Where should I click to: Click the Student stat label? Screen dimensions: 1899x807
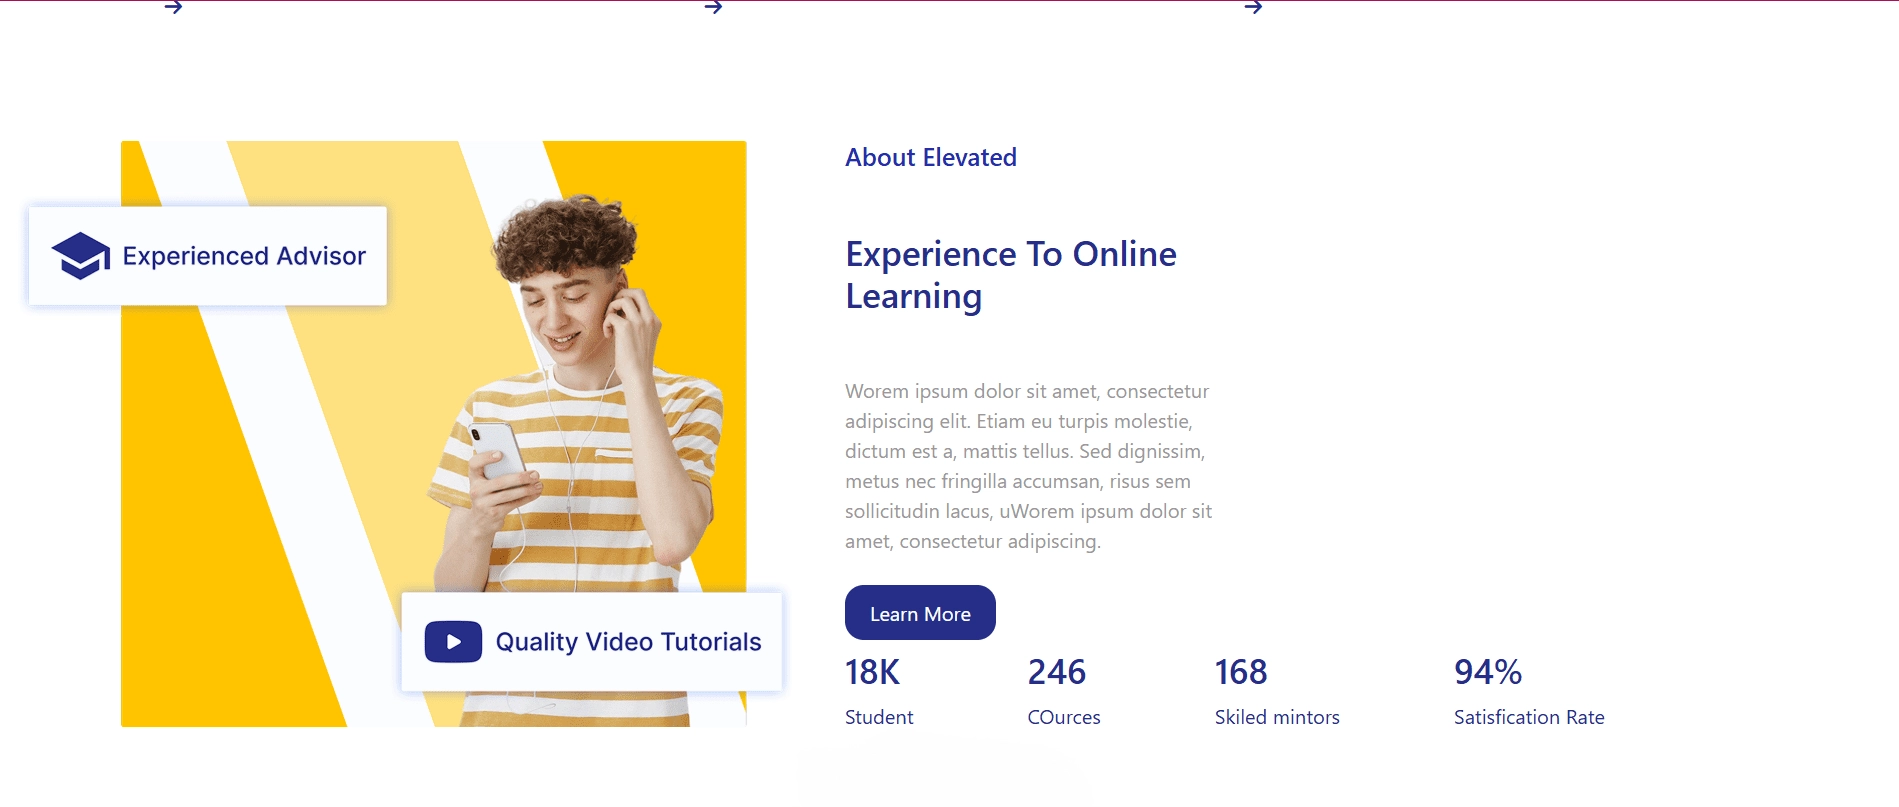878,717
